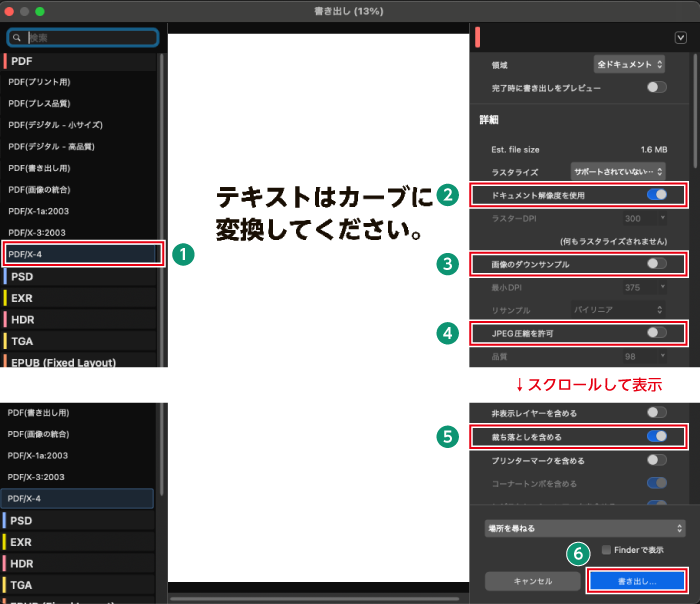700x604 pixels.
Task: Toggle the 完了時に書き出しをプレビュー switch
Action: tap(656, 88)
